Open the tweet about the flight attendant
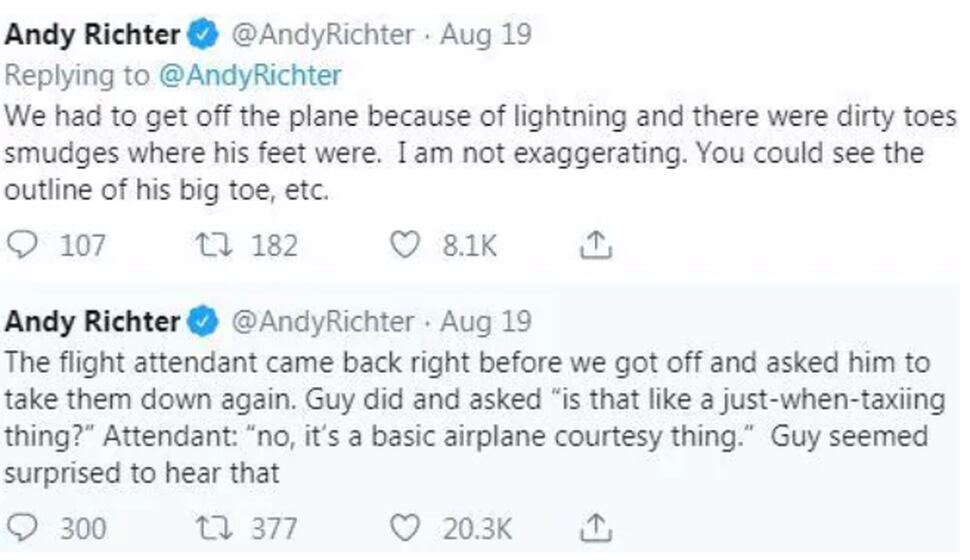Screen dimensions: 970x560 pyautogui.click(x=475, y=418)
